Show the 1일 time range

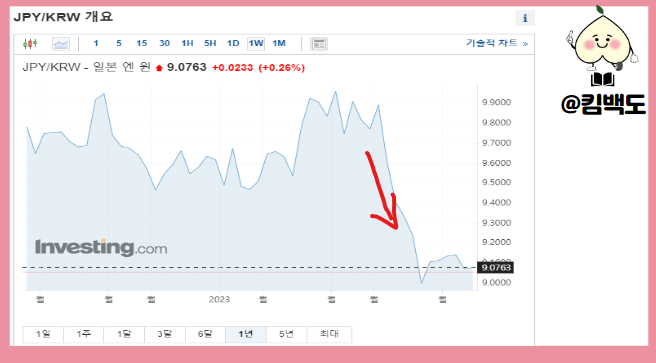pyautogui.click(x=43, y=334)
